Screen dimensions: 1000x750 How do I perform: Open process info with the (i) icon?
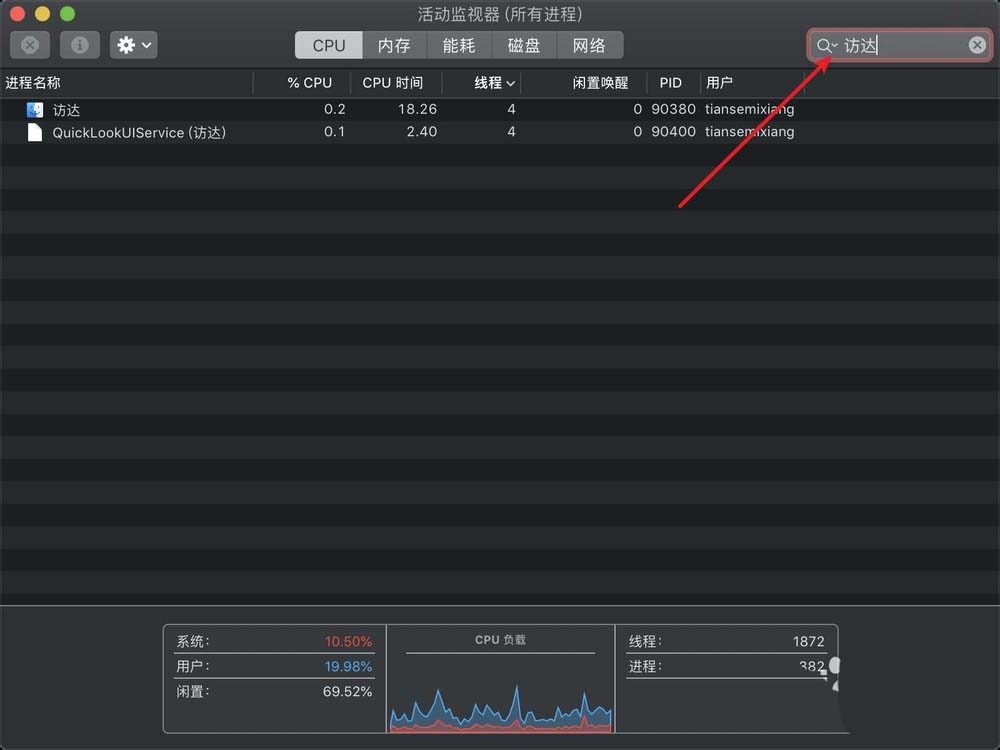point(79,44)
